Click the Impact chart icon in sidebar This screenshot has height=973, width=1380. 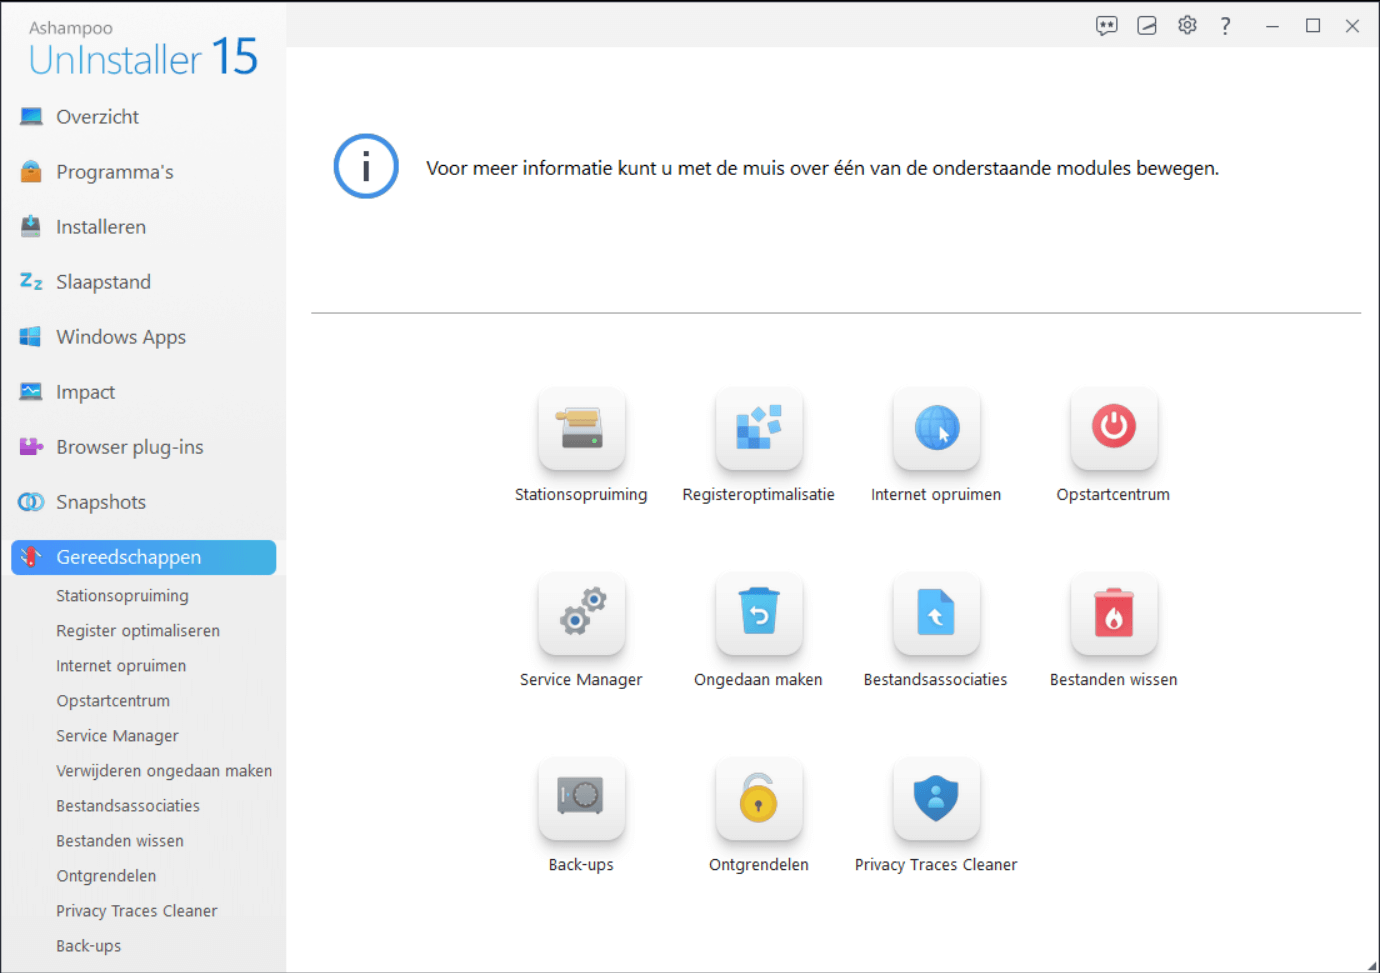click(31, 391)
